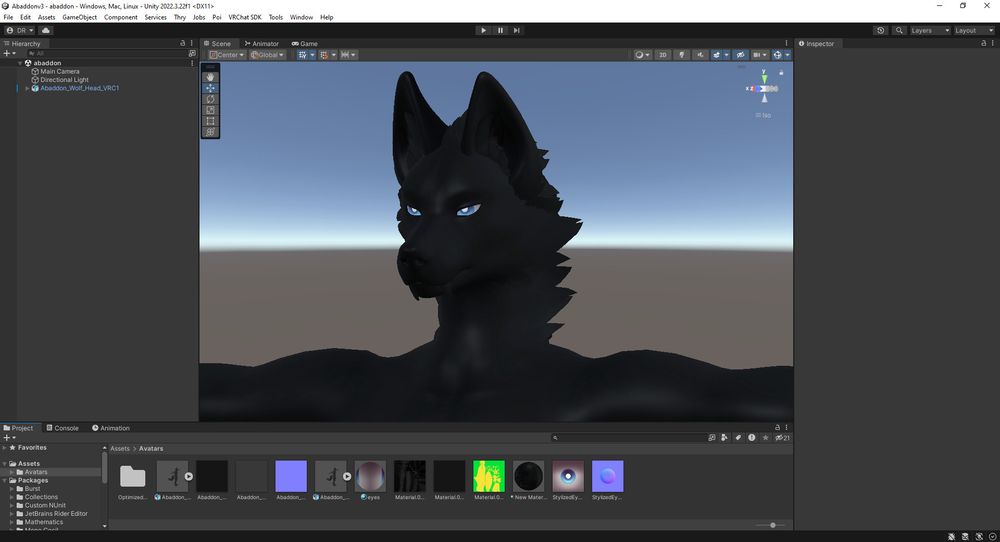Open Unity Cloud services button

tap(46, 30)
